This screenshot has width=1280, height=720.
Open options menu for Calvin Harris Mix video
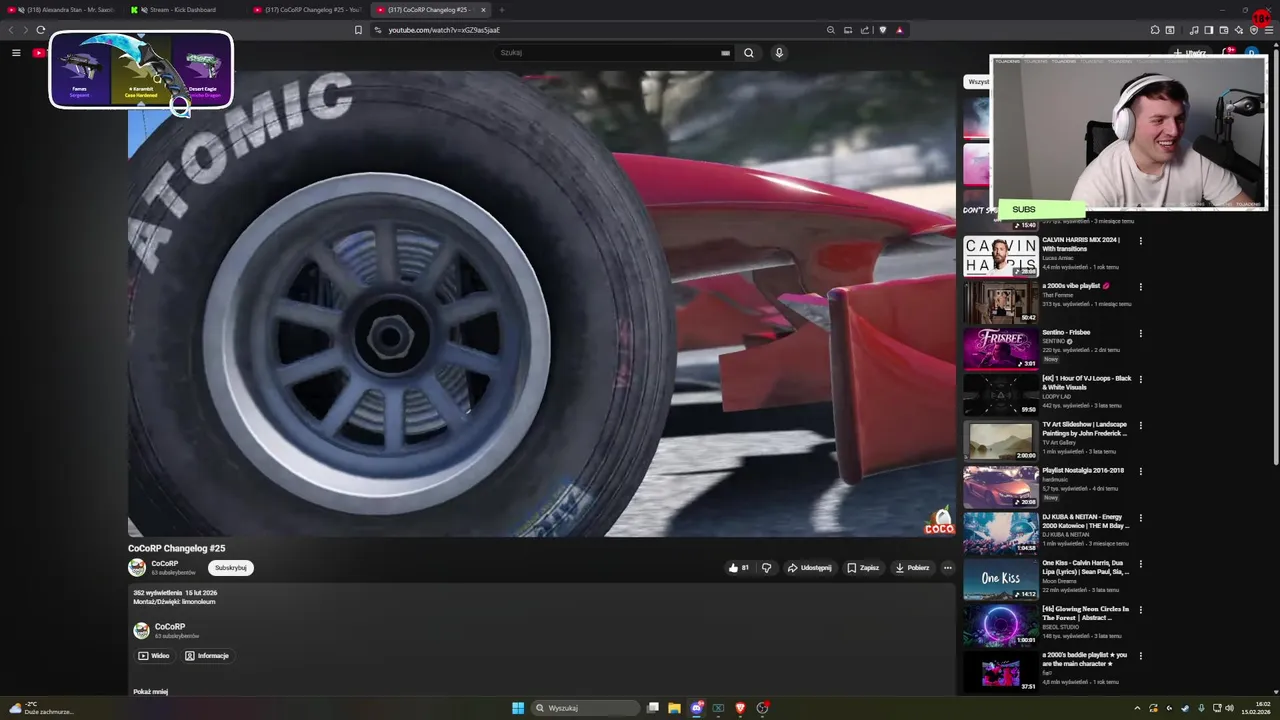[1140, 241]
